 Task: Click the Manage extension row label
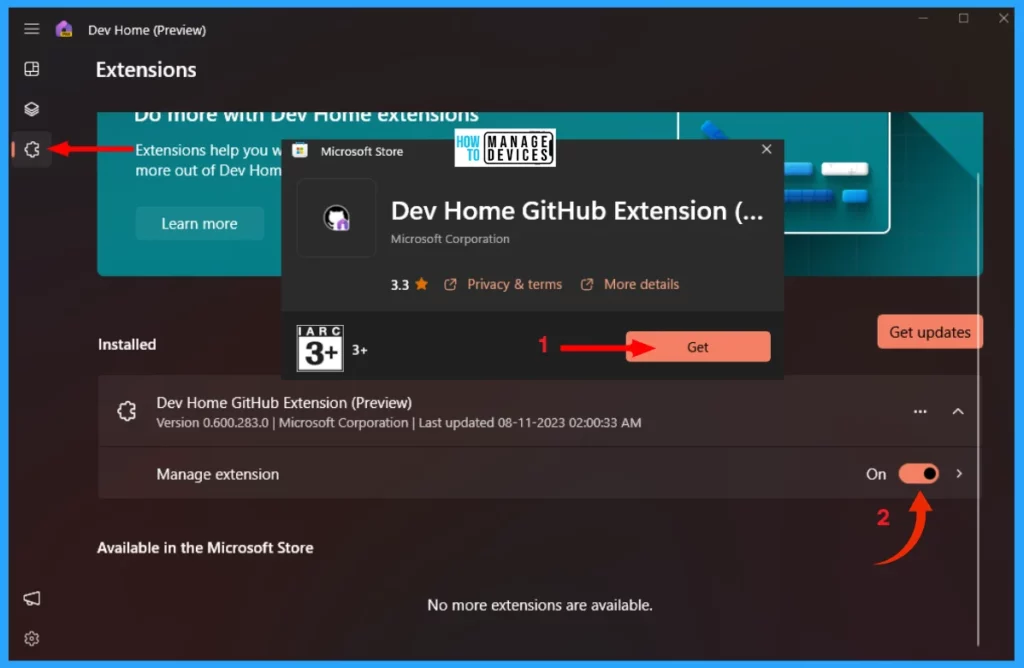(217, 474)
